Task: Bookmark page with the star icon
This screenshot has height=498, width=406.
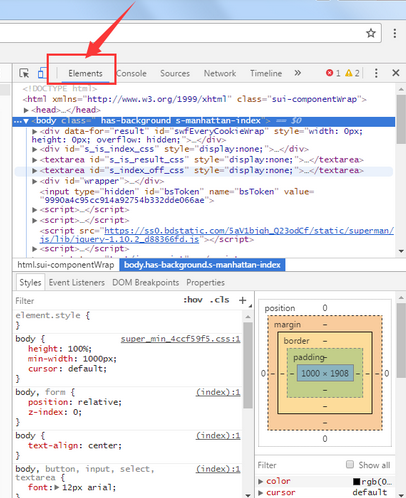Action: tap(371, 33)
